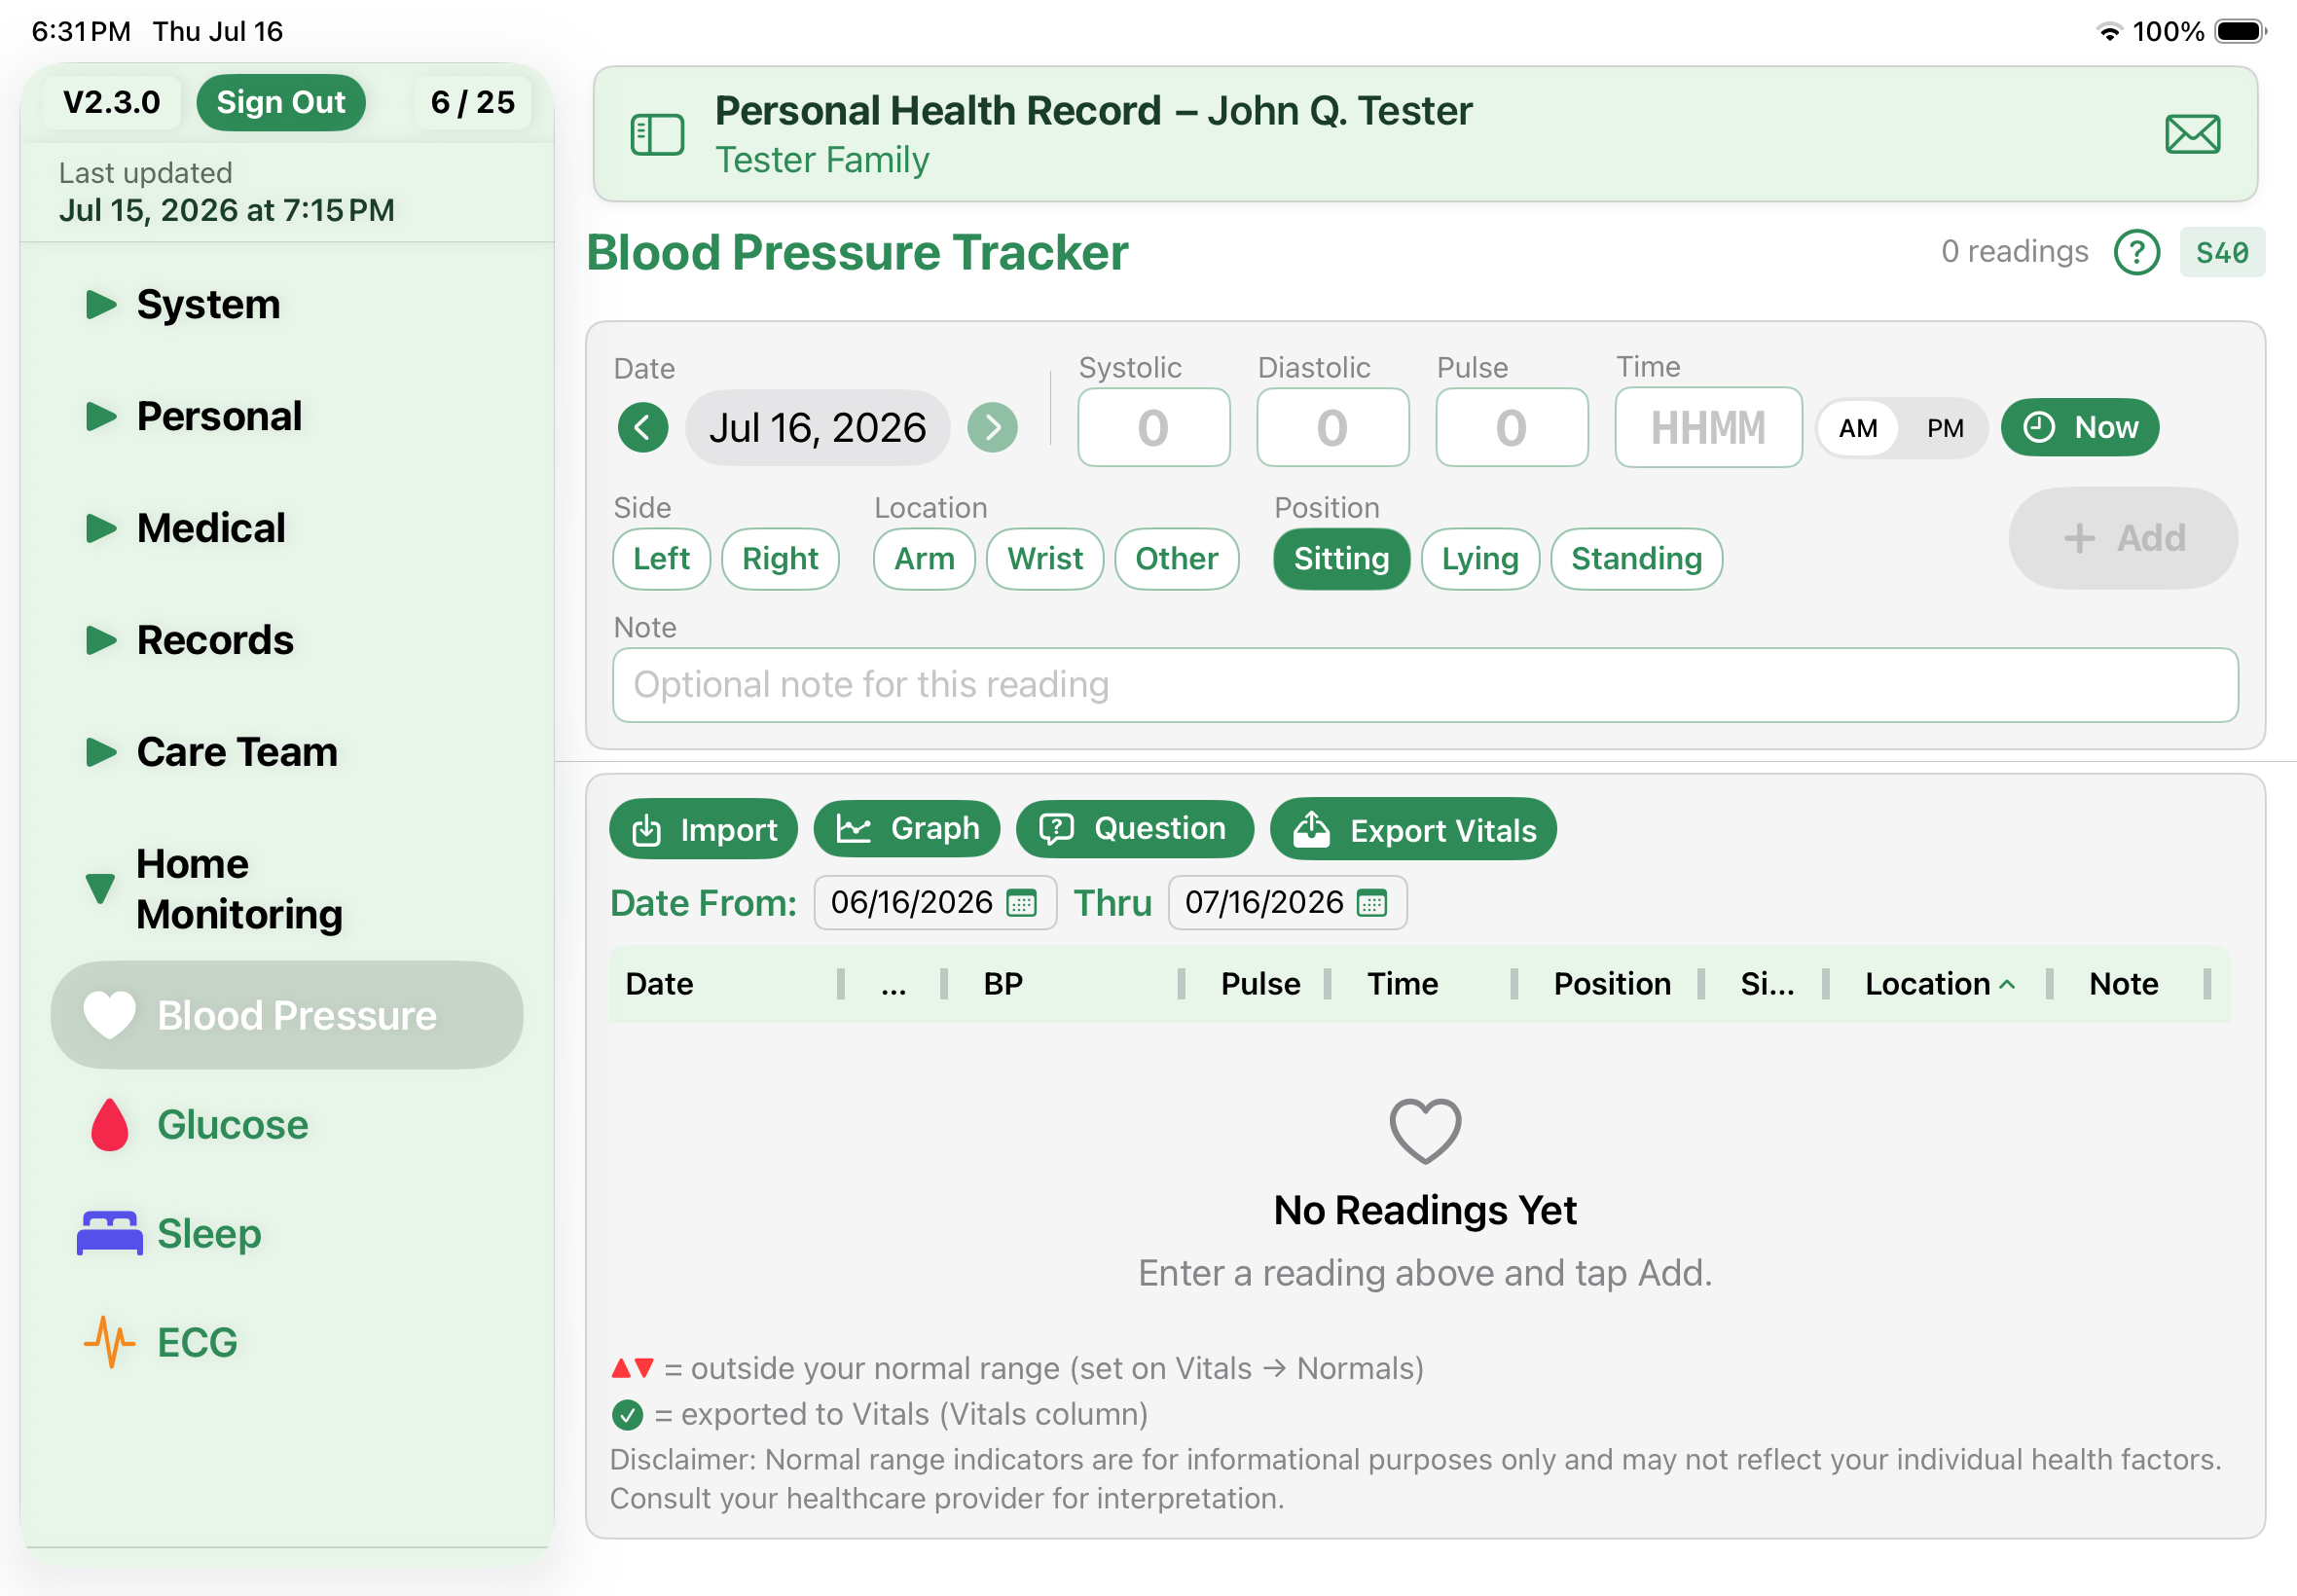Click the S40 screen code badge
Image resolution: width=2297 pixels, height=1596 pixels.
click(x=2221, y=252)
